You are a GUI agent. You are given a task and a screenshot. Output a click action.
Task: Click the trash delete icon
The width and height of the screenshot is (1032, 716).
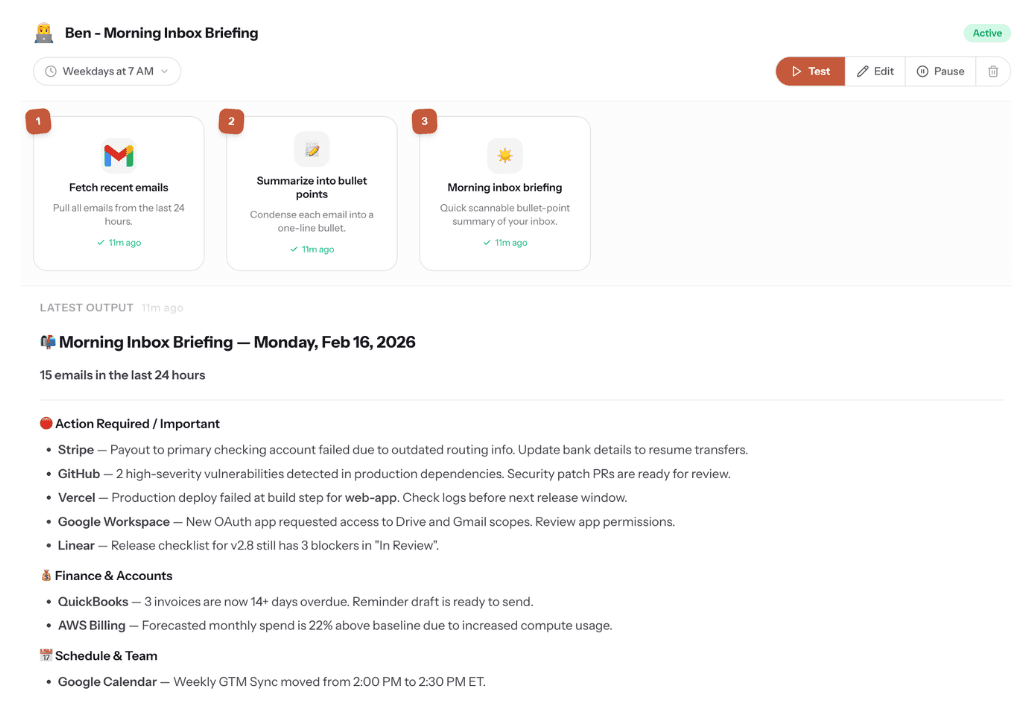tap(993, 71)
